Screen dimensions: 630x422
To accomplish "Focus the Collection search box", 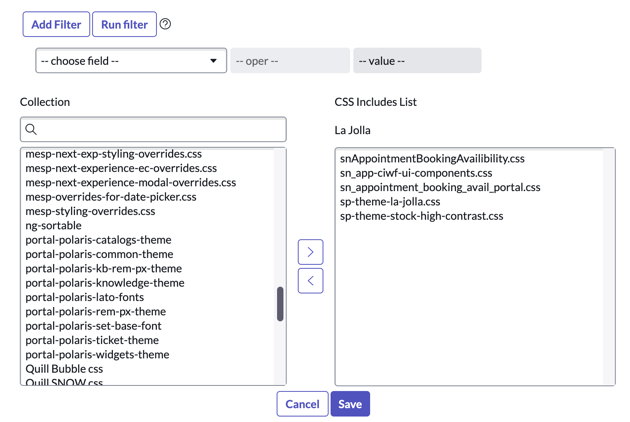I will [153, 129].
